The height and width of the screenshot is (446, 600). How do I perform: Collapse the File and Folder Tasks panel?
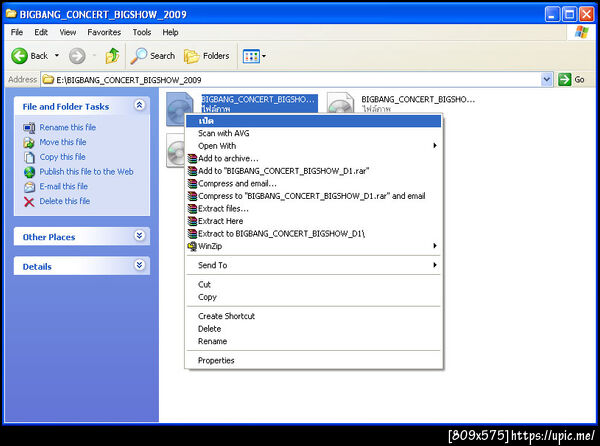(140, 105)
